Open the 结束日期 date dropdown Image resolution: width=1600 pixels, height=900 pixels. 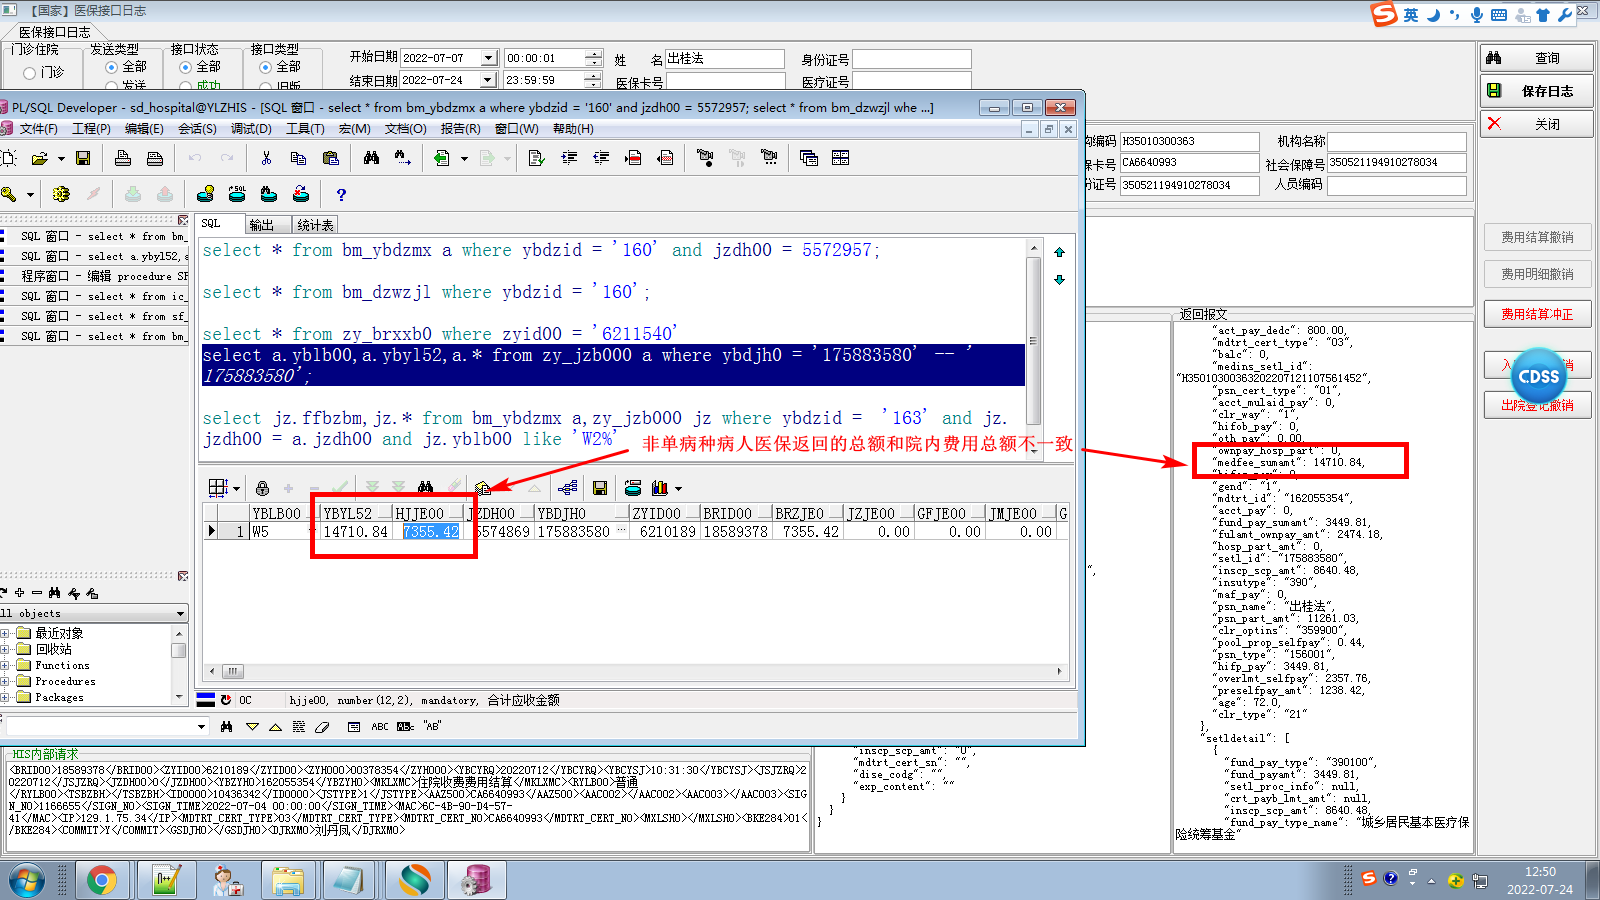488,80
